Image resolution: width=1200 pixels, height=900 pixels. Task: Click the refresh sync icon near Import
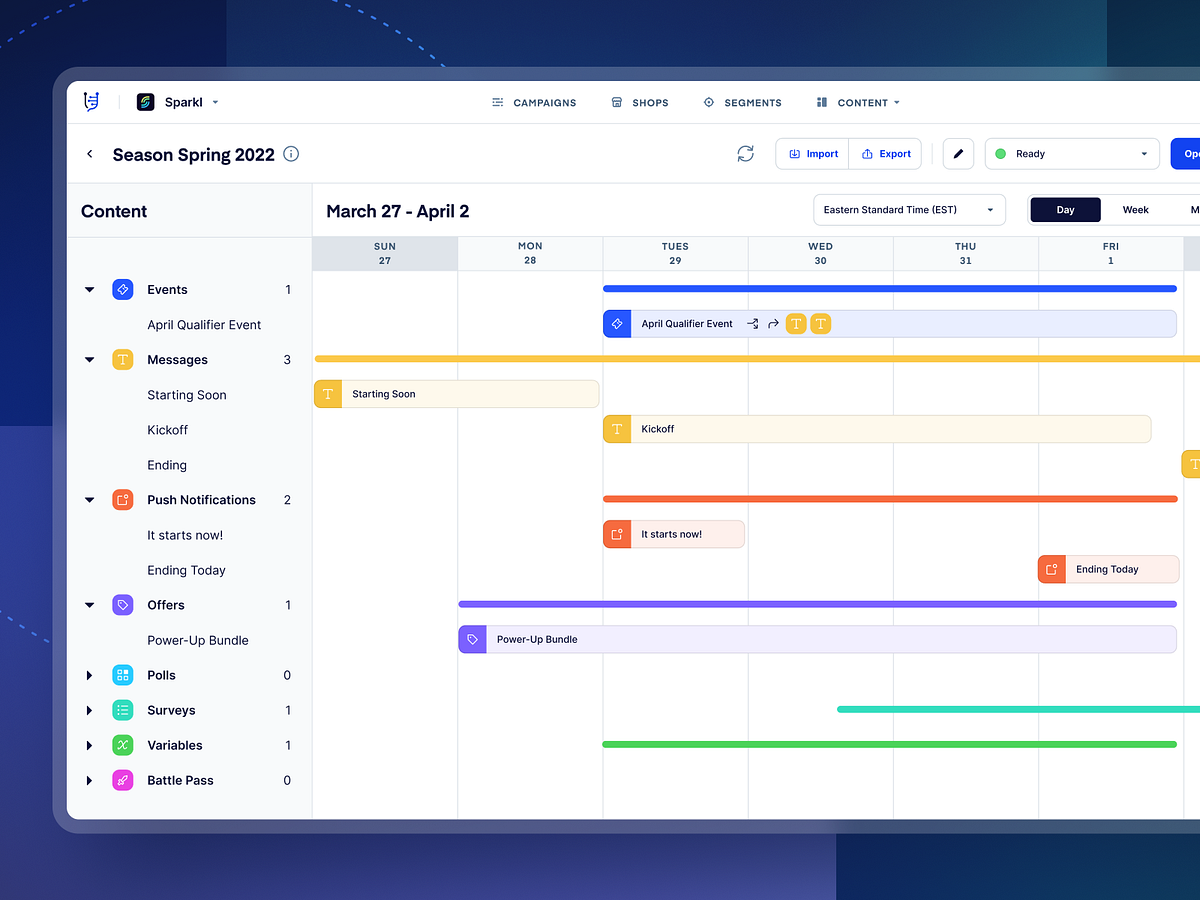745,153
